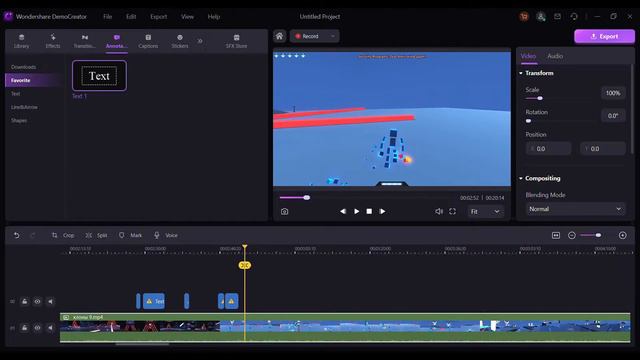Select the Annotation panel tab
This screenshot has width=640, height=360.
click(116, 41)
